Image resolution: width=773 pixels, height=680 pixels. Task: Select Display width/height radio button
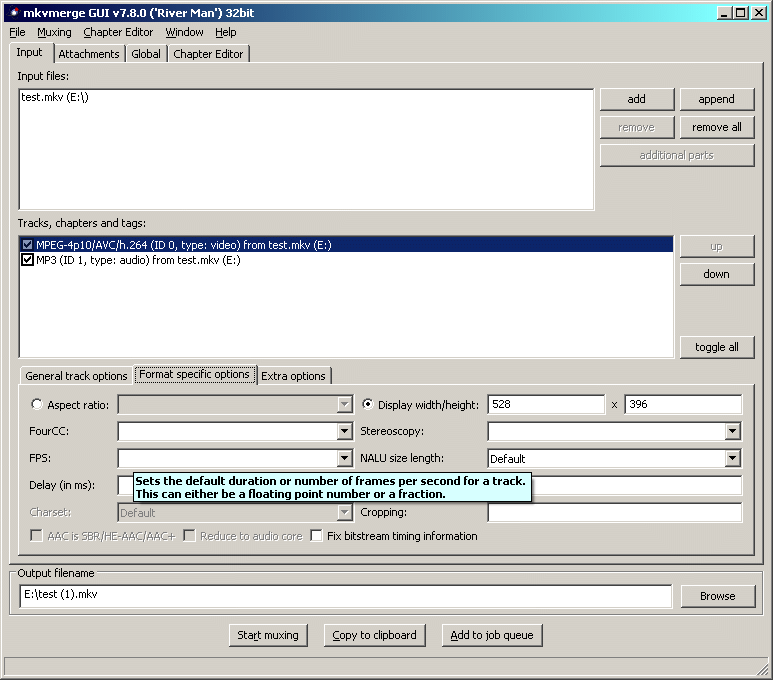pos(367,404)
